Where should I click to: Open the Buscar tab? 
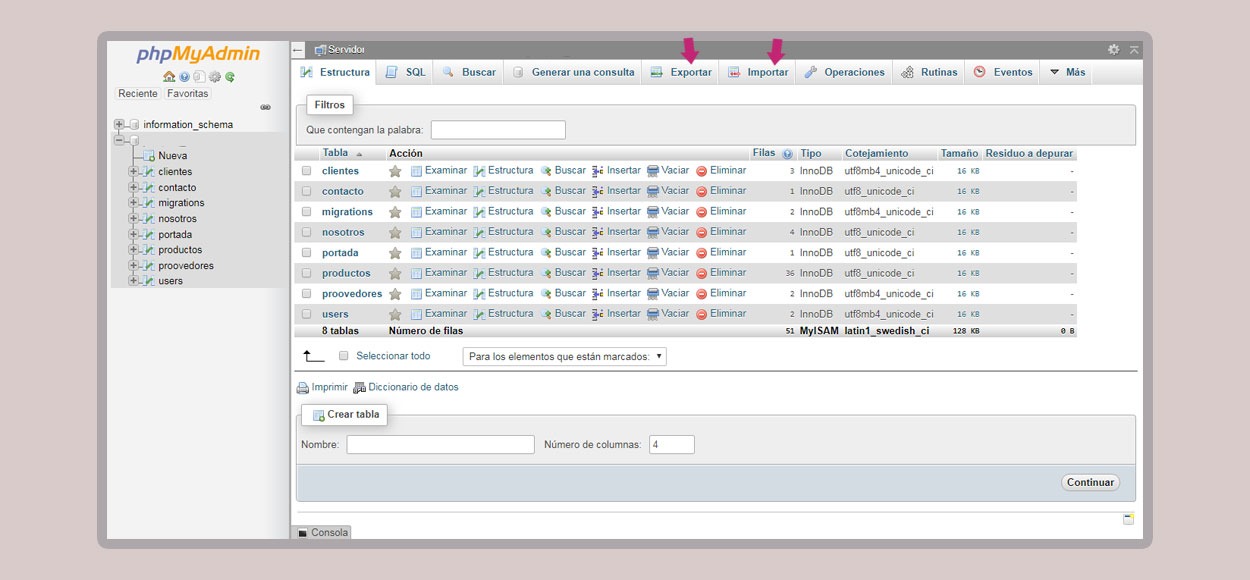pos(469,72)
